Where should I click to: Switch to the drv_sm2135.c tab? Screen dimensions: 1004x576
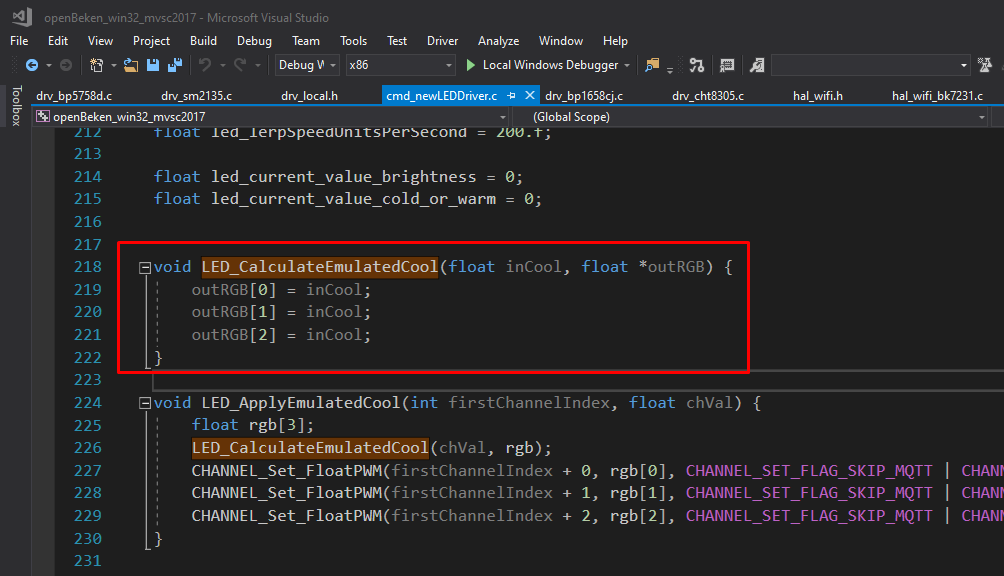coord(197,96)
